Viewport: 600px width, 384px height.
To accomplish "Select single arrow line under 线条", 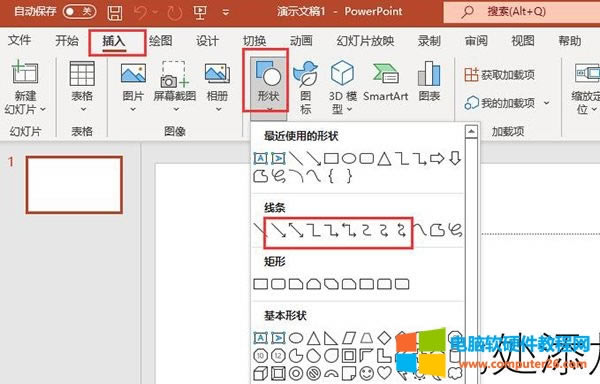I will (x=278, y=230).
